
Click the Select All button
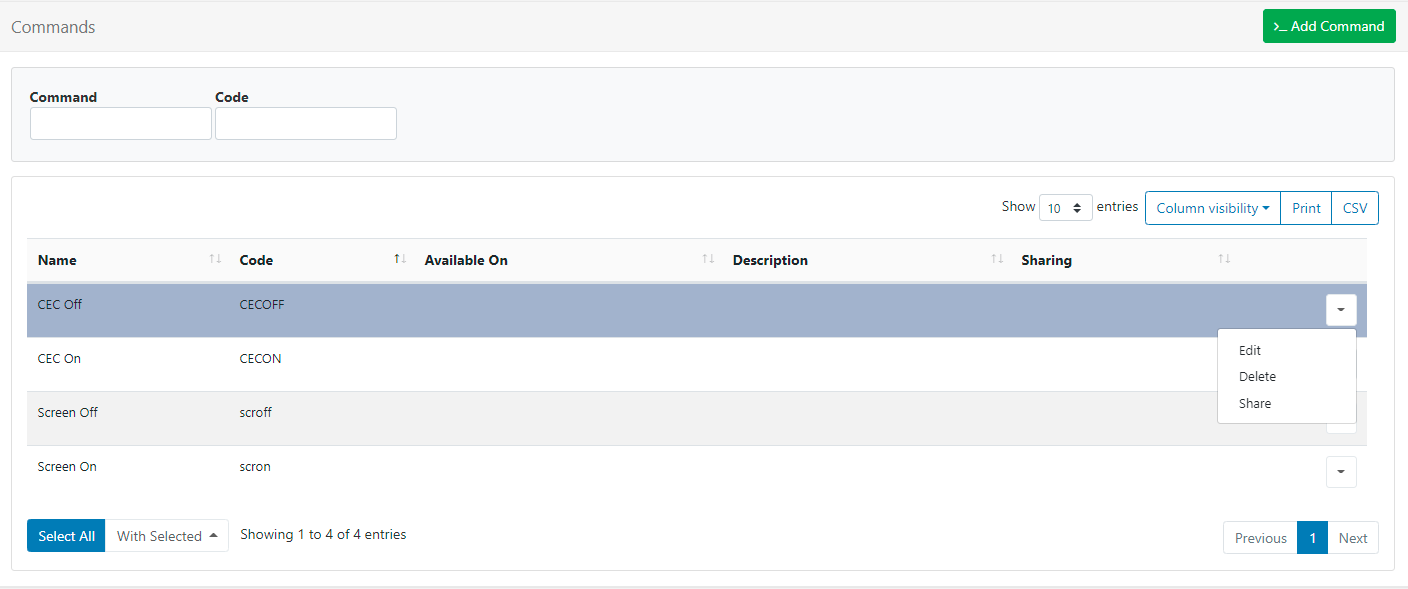tap(66, 536)
